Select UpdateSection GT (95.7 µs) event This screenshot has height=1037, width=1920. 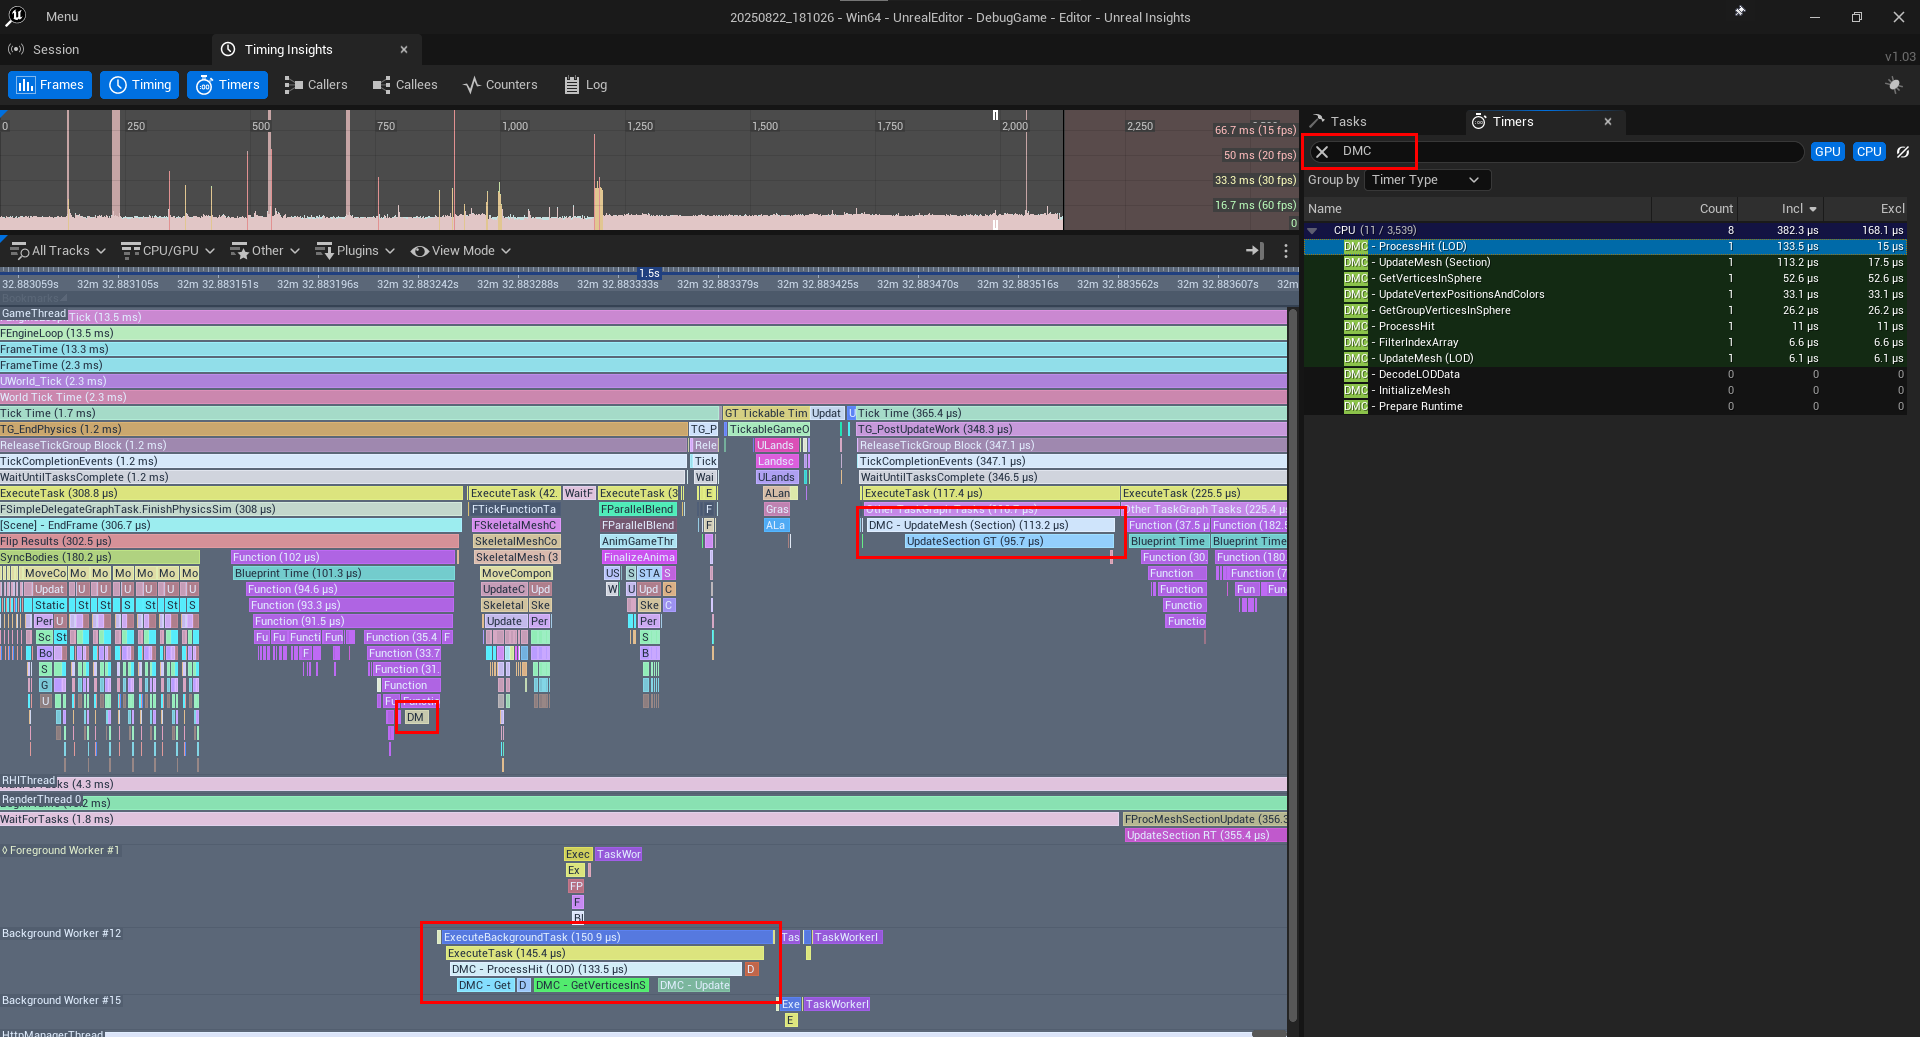1009,541
